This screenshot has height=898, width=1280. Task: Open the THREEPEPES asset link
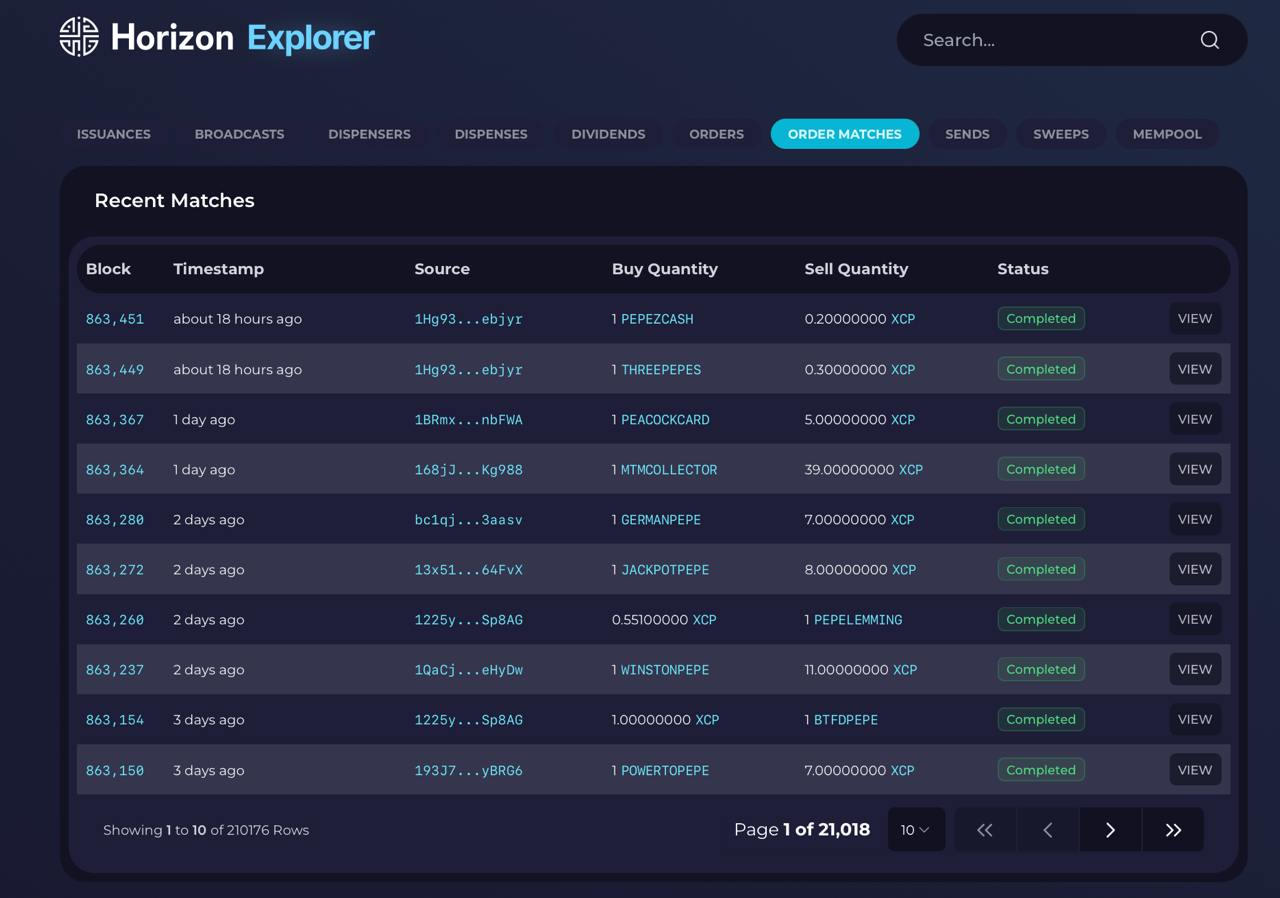[661, 369]
